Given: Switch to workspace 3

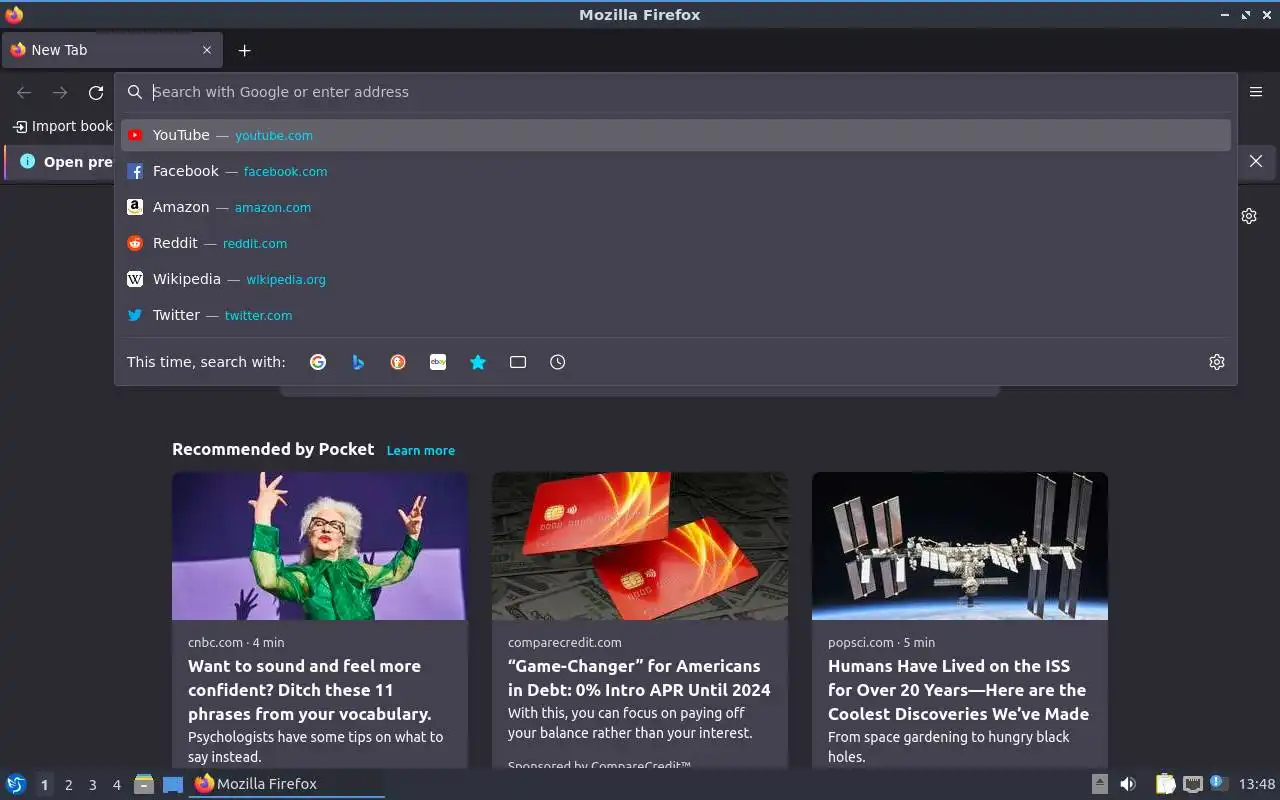Looking at the screenshot, I should point(92,785).
